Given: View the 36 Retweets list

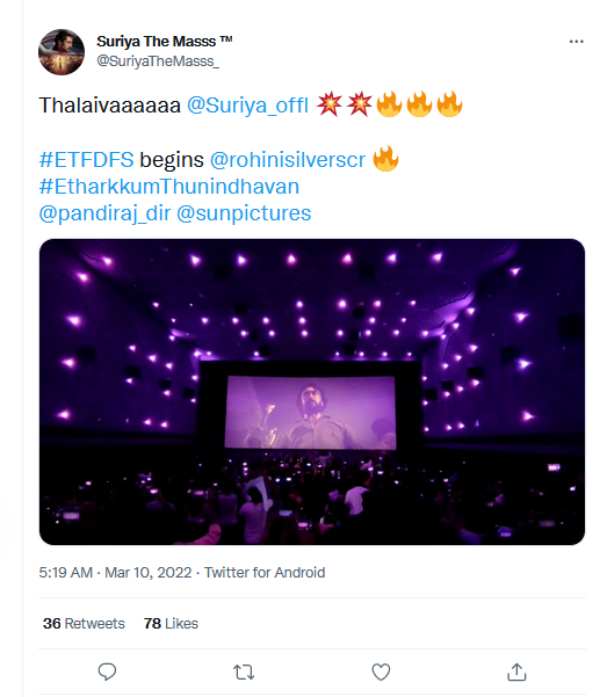Looking at the screenshot, I should 83,623.
